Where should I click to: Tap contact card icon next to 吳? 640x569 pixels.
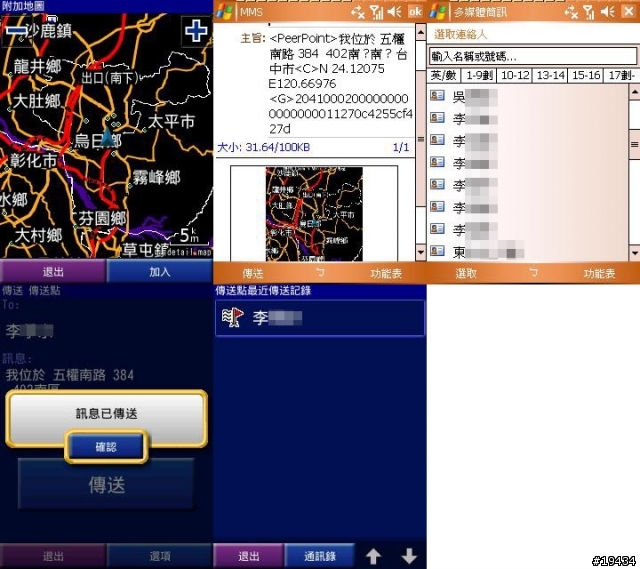437,96
